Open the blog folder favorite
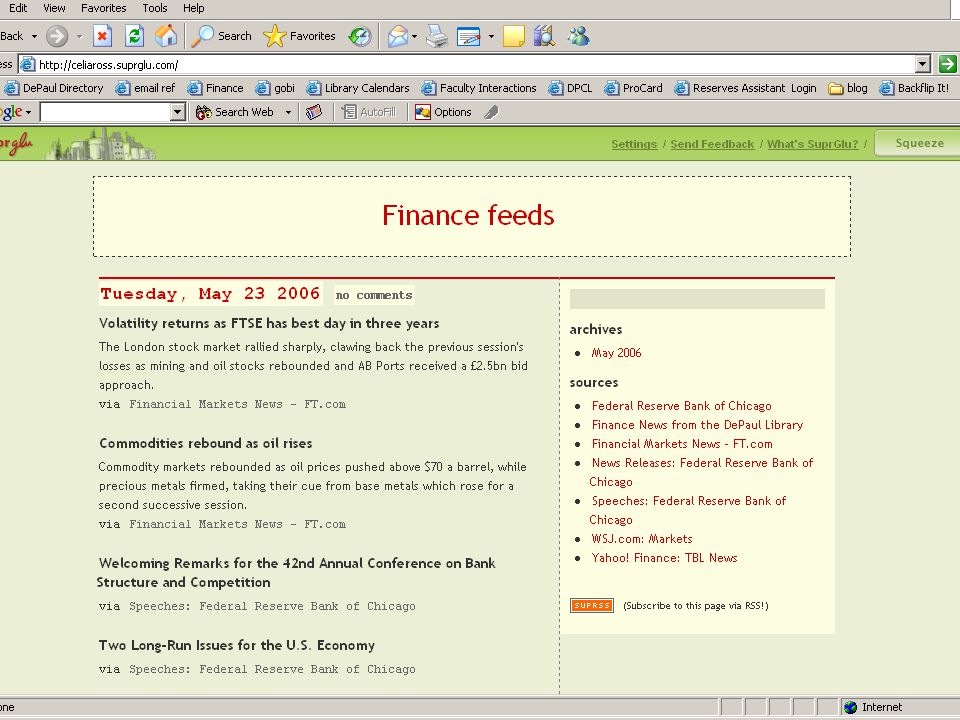Screen dimensions: 960x720 coord(848,88)
